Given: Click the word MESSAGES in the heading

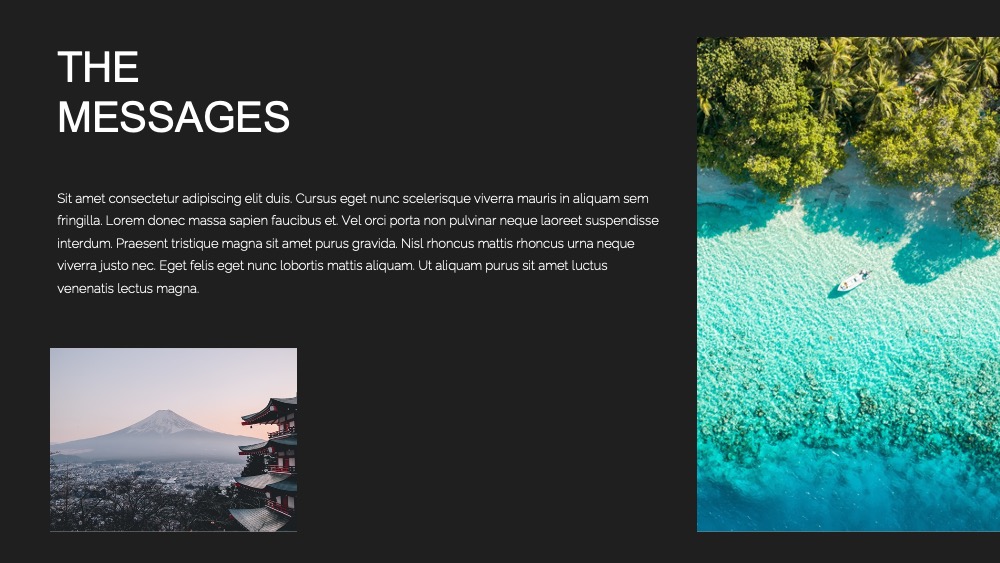Looking at the screenshot, I should pyautogui.click(x=173, y=117).
